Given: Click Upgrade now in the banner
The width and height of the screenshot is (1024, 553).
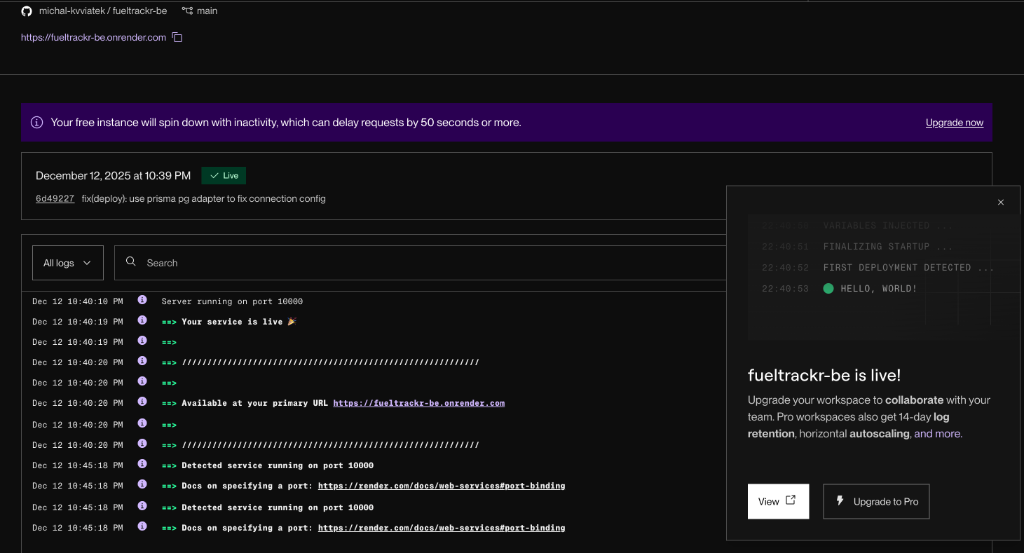Looking at the screenshot, I should pyautogui.click(x=954, y=122).
